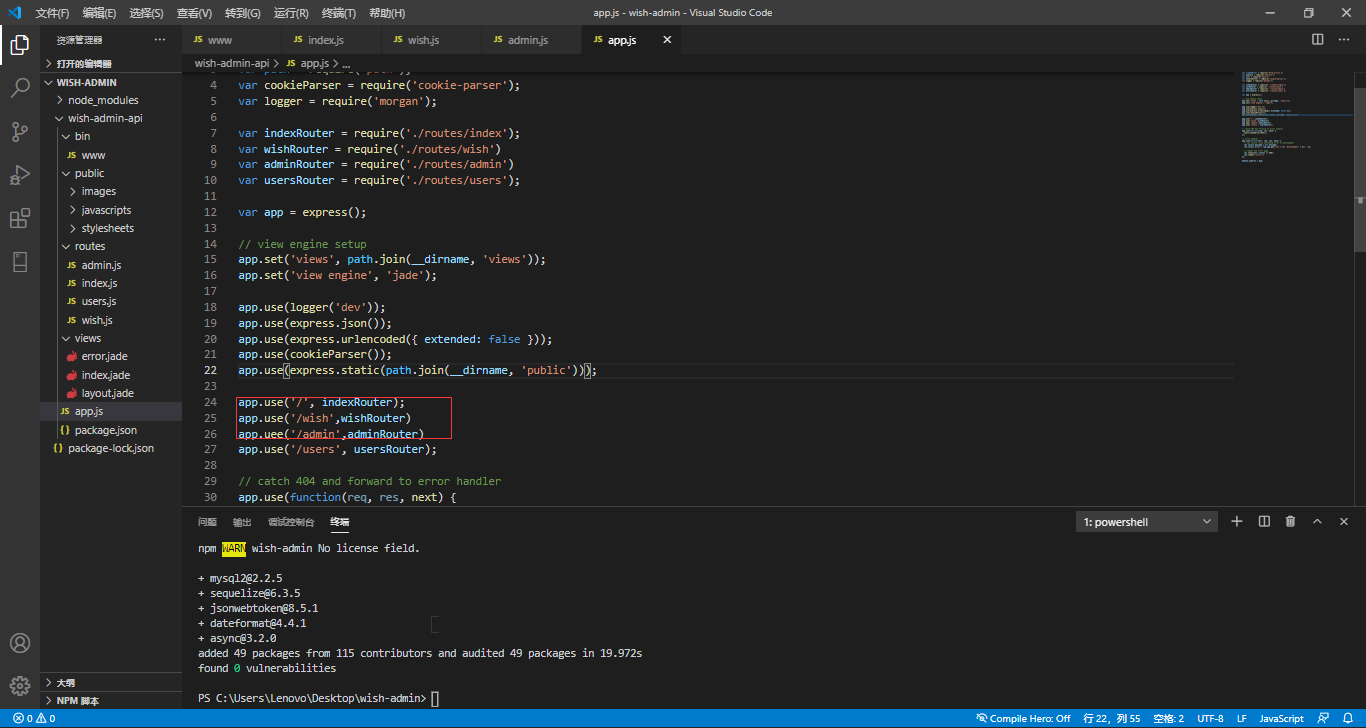
Task: Switch to the 问题 panel tab
Action: coord(207,522)
